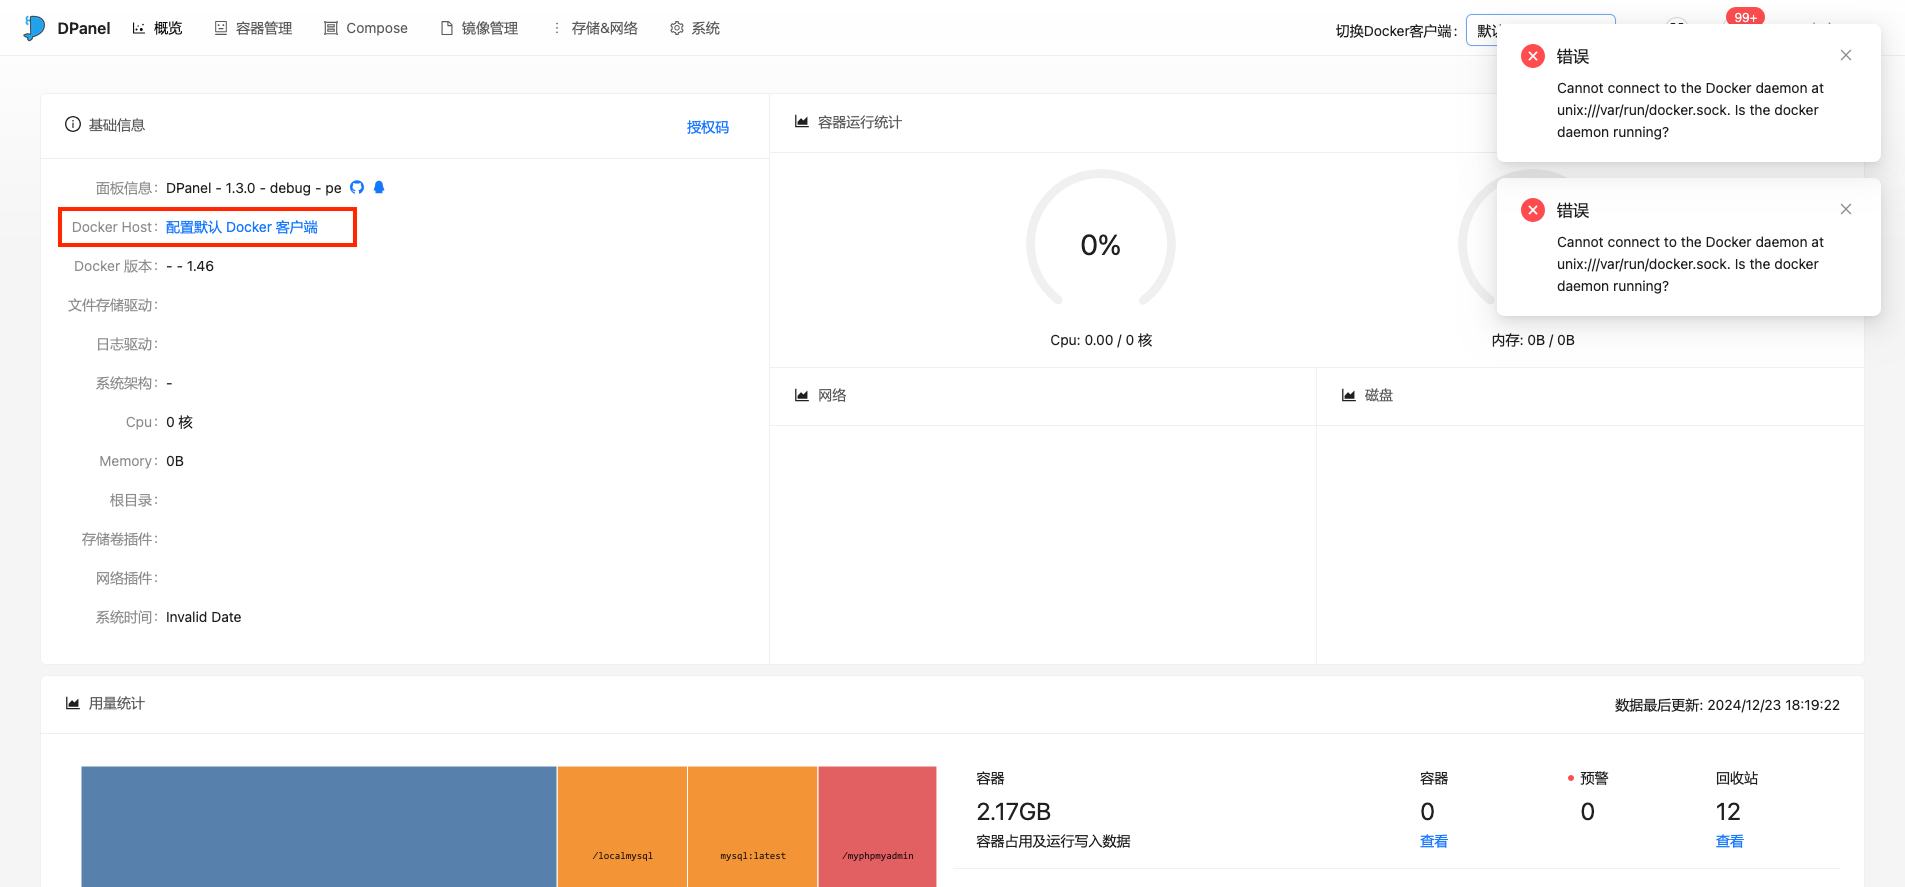Screen dimensions: 1905x887
Task: Click the 容器运行统计 chart icon
Action: point(802,122)
